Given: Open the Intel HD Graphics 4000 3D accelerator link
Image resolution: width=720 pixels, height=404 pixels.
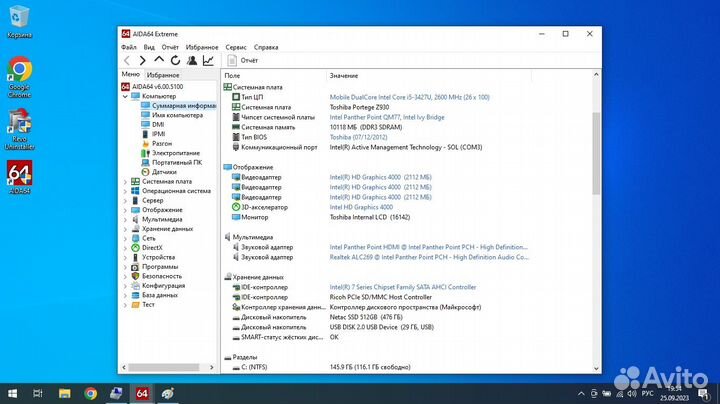Looking at the screenshot, I should 361,208.
